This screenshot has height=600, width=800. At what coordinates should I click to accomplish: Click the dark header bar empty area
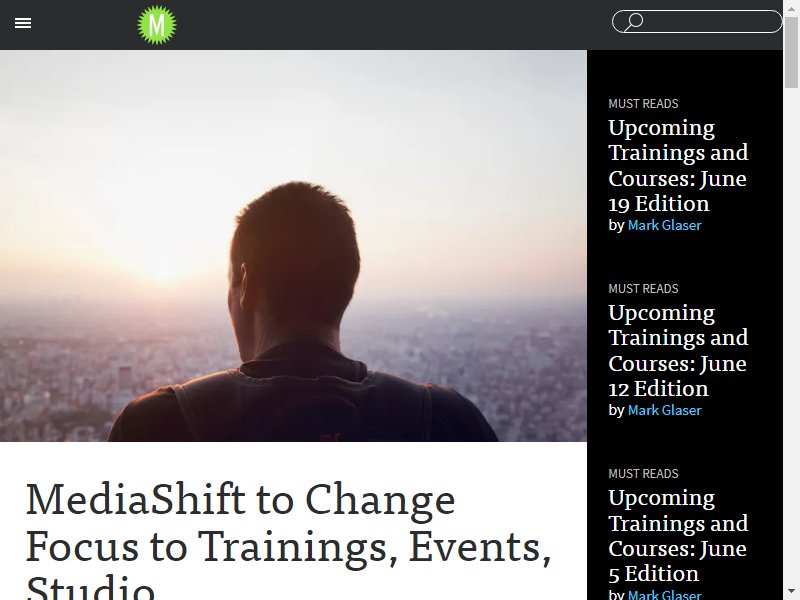pos(393,24)
